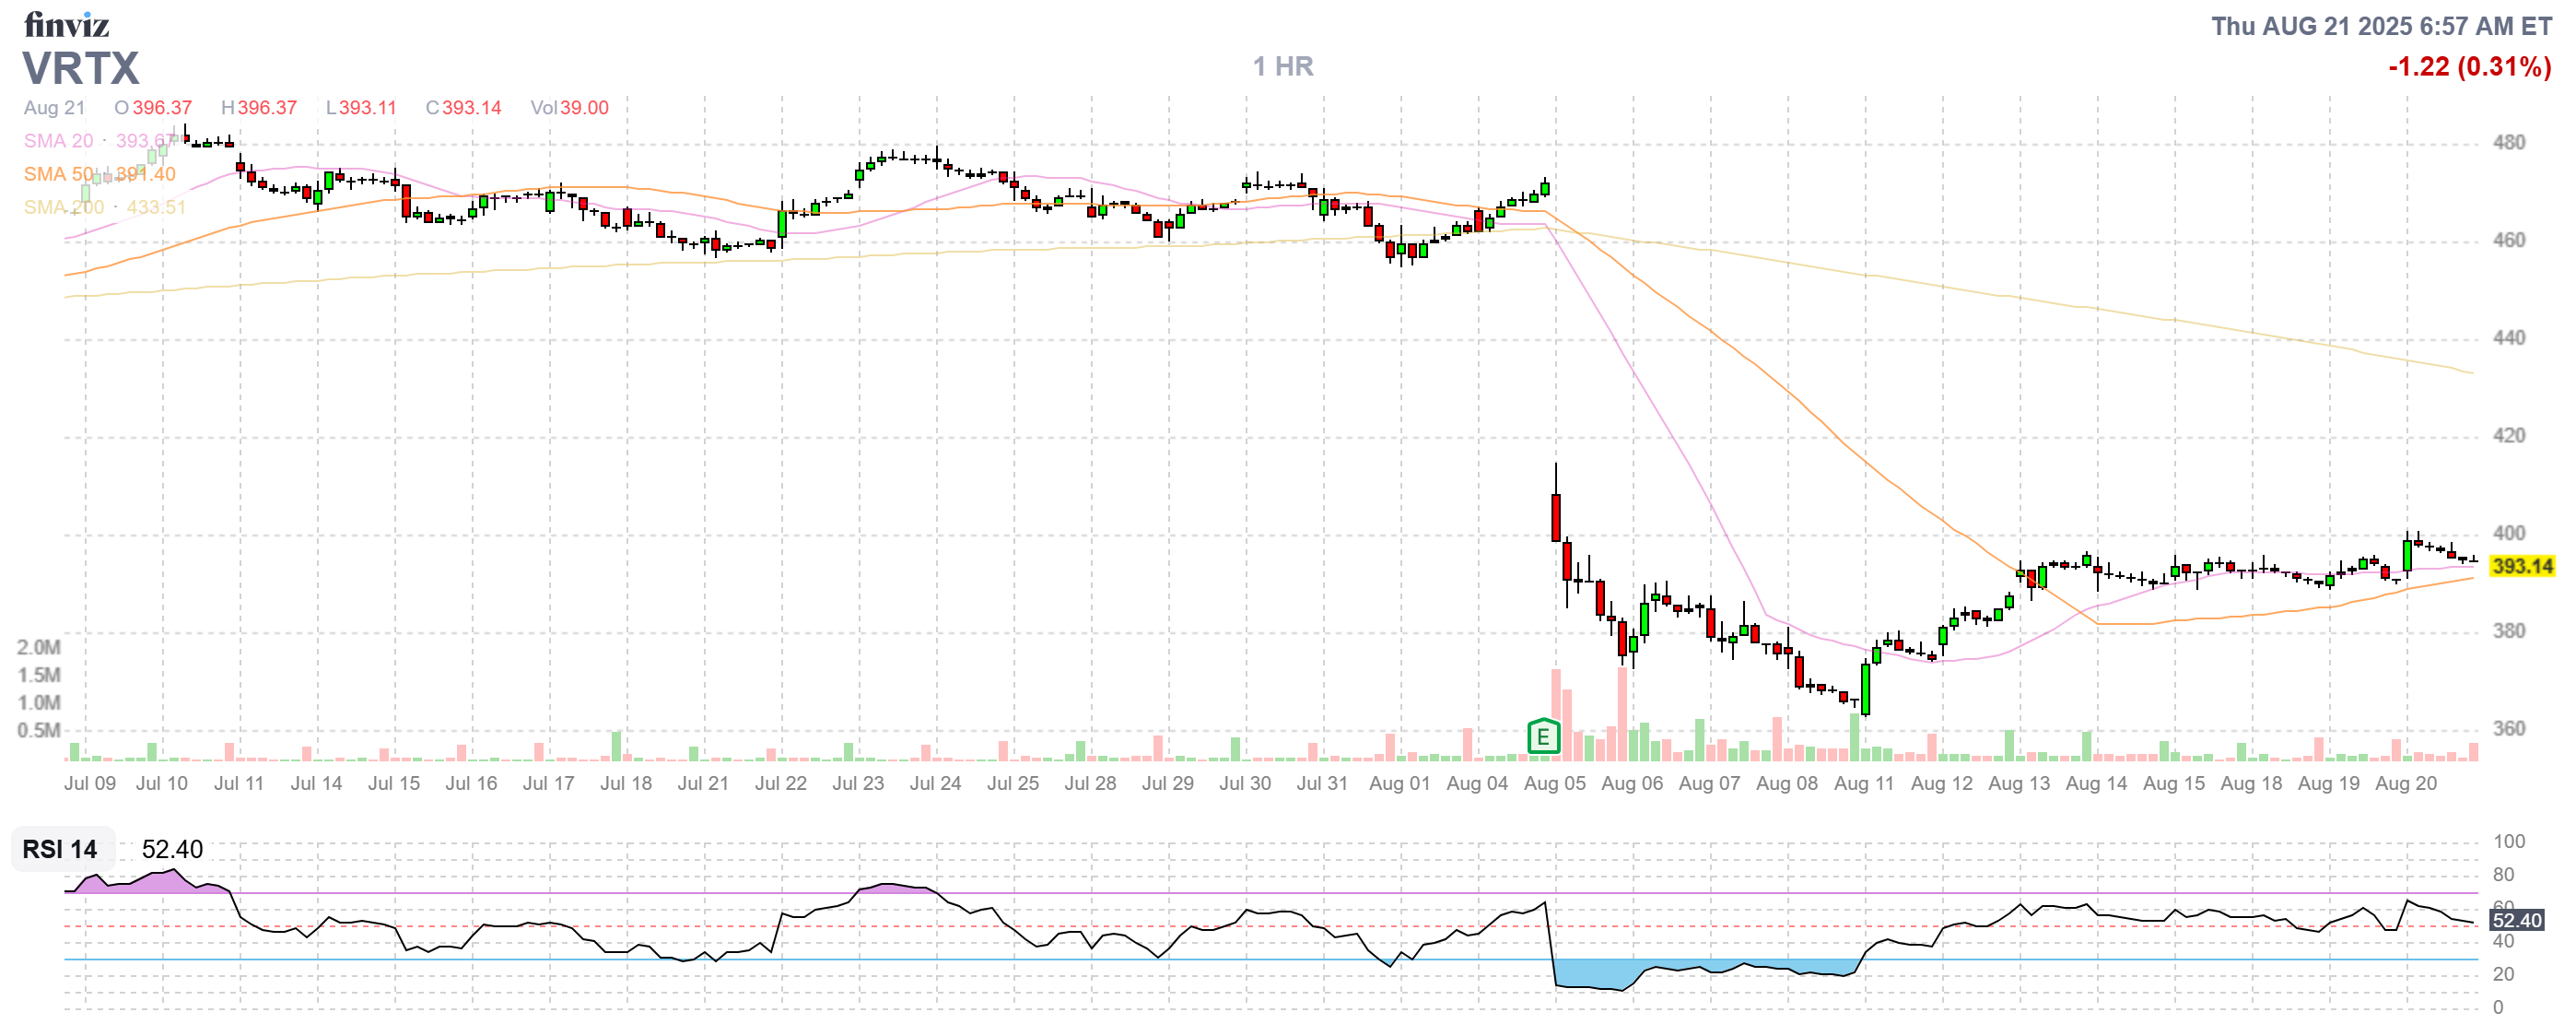Click the green earnings E marker
The height and width of the screenshot is (1036, 2576).
(x=1543, y=737)
